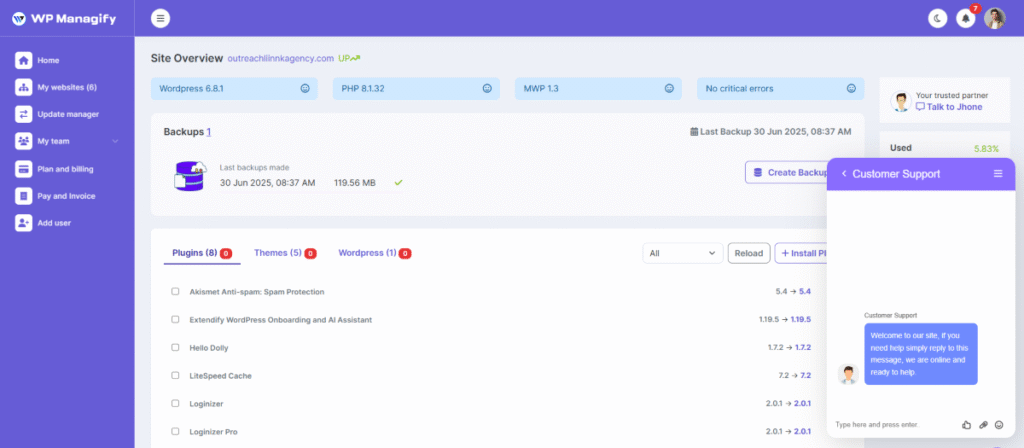Go back using the chat back arrow
1024x448 pixels.
tap(844, 174)
